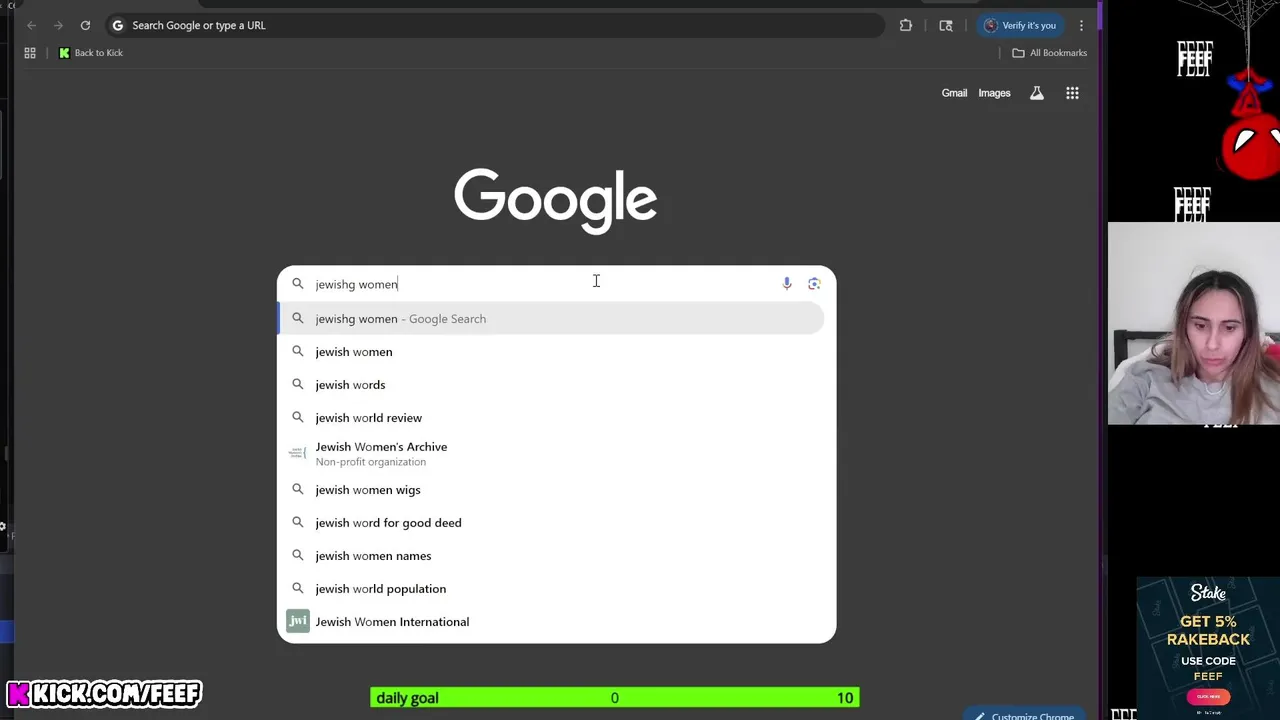Open the apps grid in bookmarks bar
1280x720 pixels.
coord(30,53)
